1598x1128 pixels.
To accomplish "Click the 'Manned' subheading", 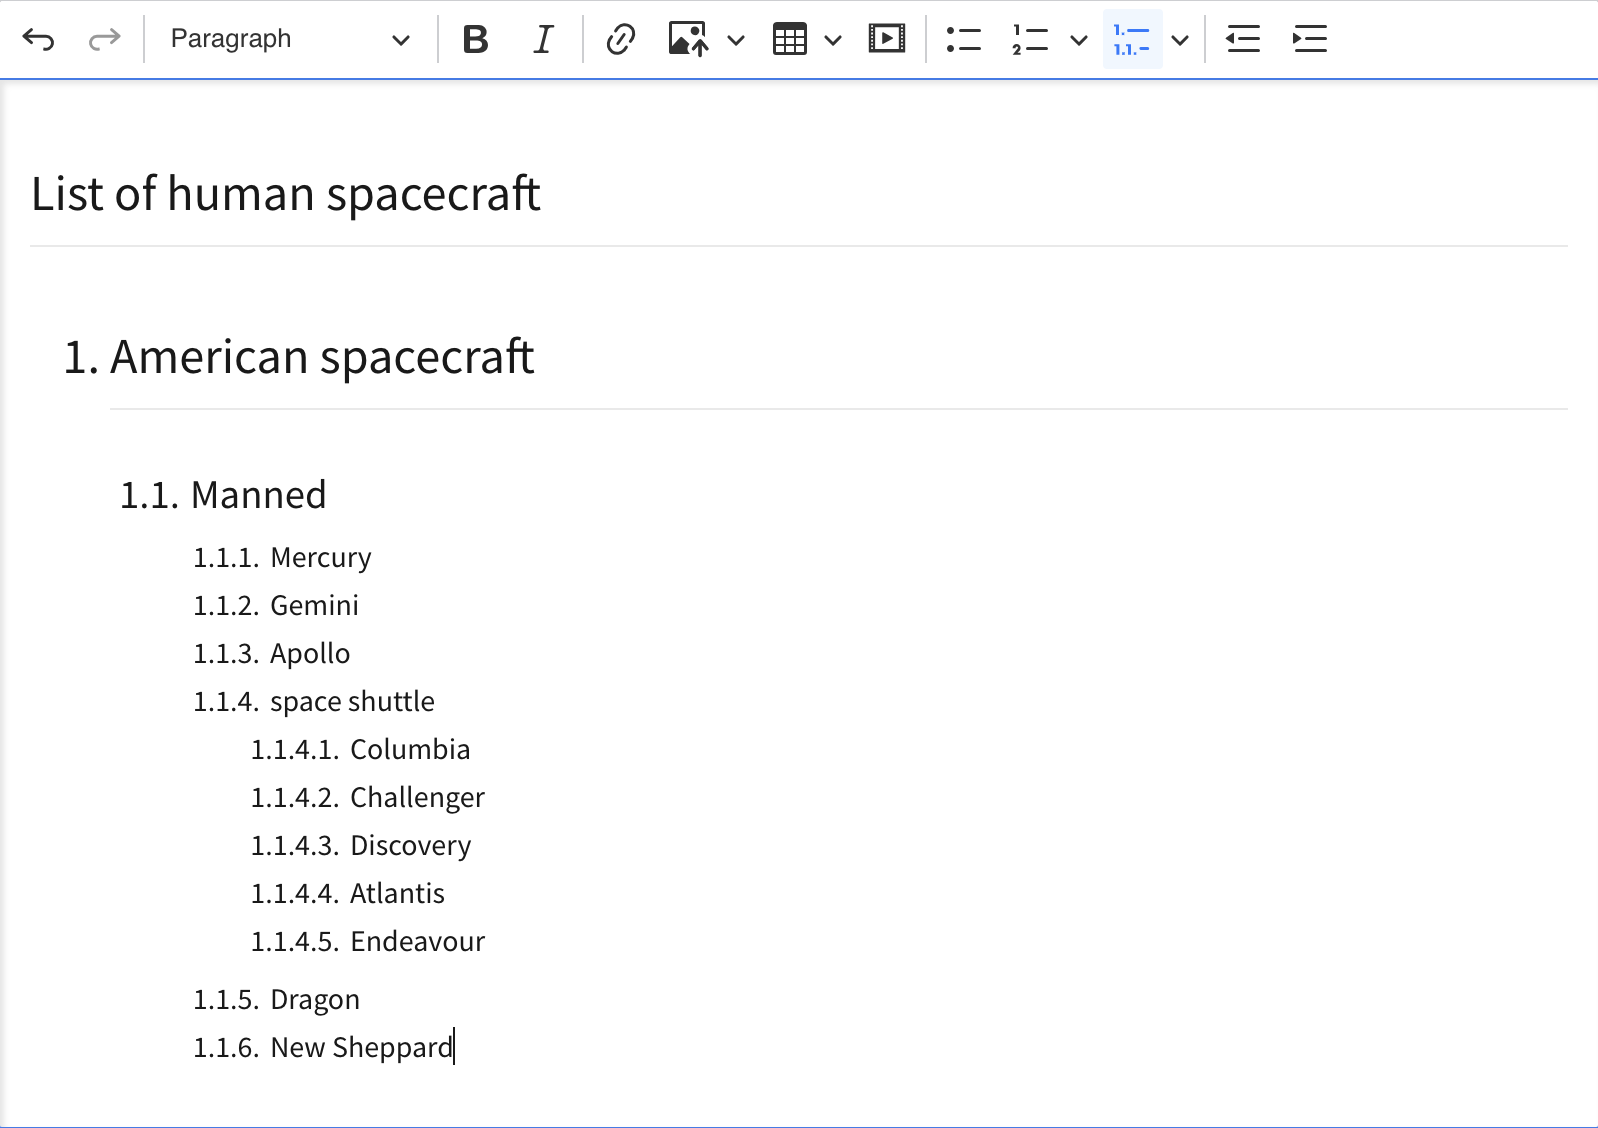I will coord(259,495).
